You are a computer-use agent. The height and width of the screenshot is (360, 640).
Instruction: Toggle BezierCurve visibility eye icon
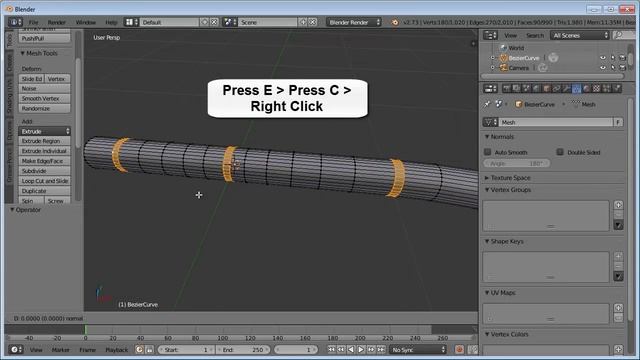(603, 58)
